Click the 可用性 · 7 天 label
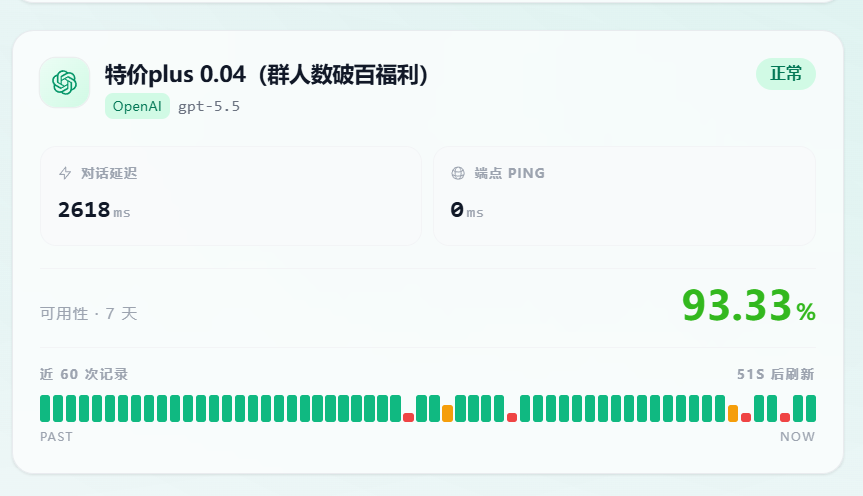Image resolution: width=863 pixels, height=496 pixels. click(89, 314)
